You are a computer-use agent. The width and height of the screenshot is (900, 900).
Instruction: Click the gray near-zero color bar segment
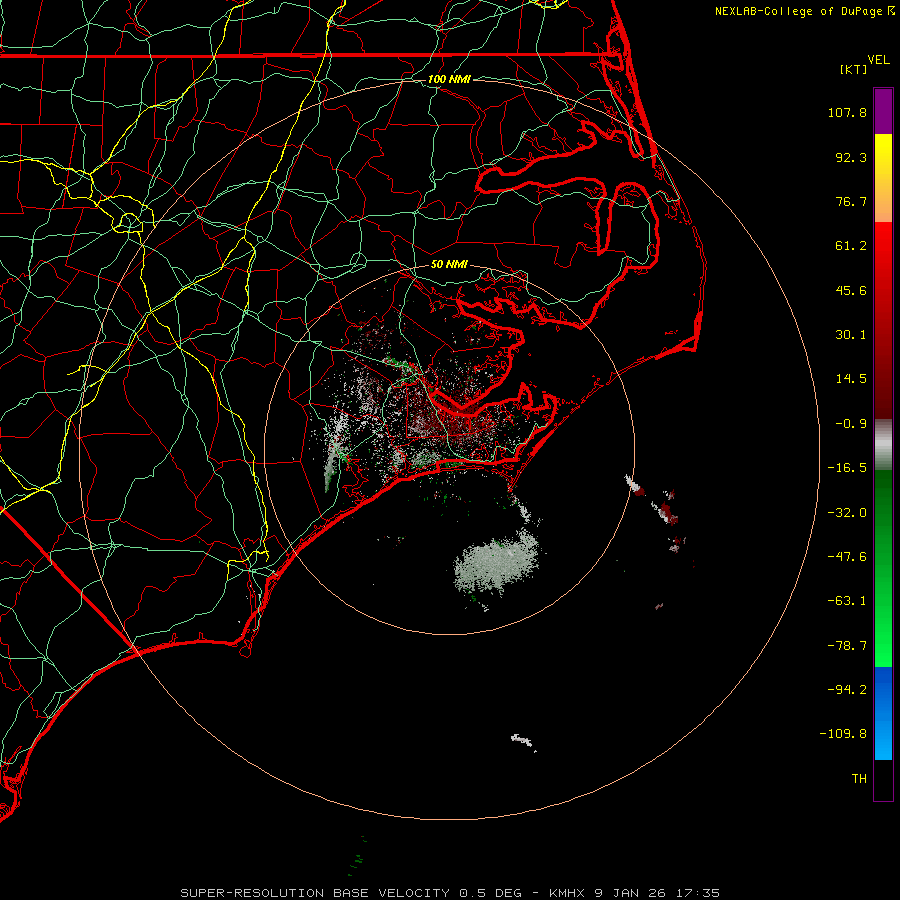883,445
